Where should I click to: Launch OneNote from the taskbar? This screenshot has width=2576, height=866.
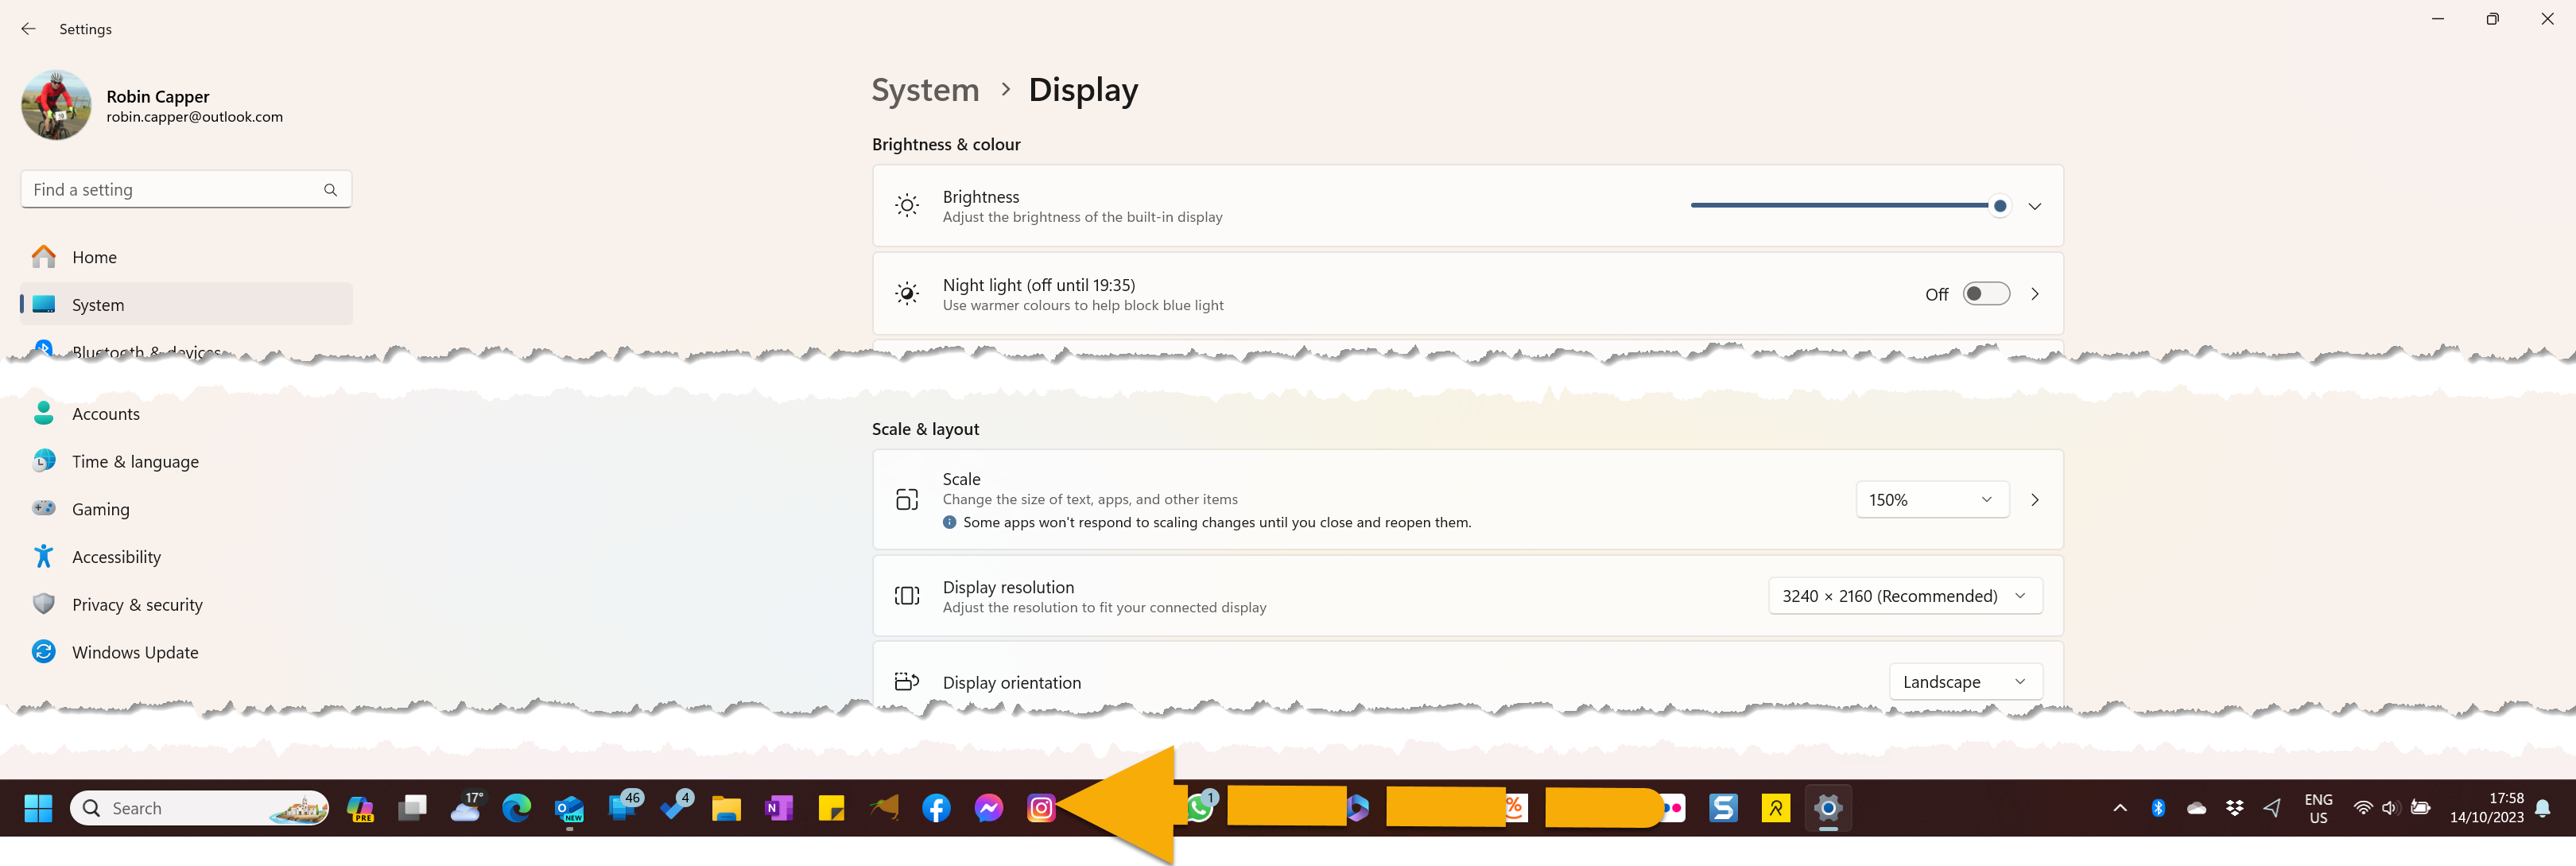(778, 808)
